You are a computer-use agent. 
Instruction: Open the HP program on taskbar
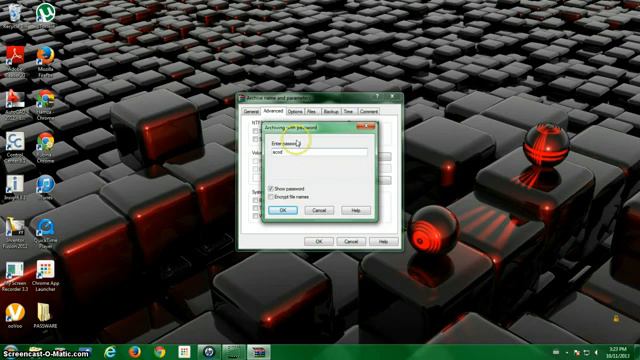click(x=209, y=352)
